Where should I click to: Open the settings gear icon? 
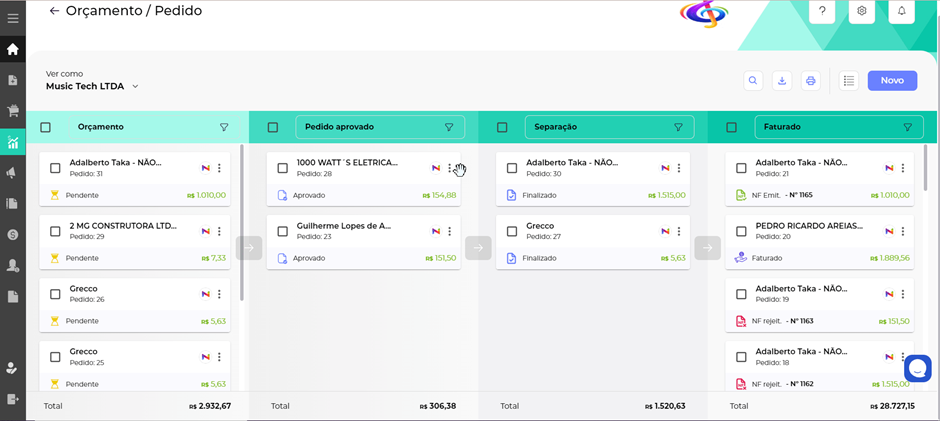pyautogui.click(x=861, y=11)
